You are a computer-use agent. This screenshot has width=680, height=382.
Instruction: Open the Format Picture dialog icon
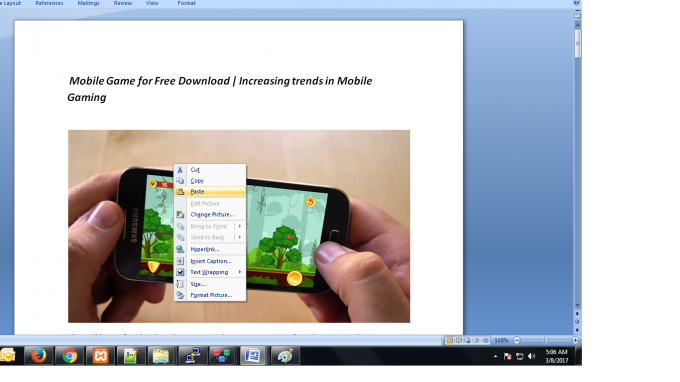coord(180,295)
